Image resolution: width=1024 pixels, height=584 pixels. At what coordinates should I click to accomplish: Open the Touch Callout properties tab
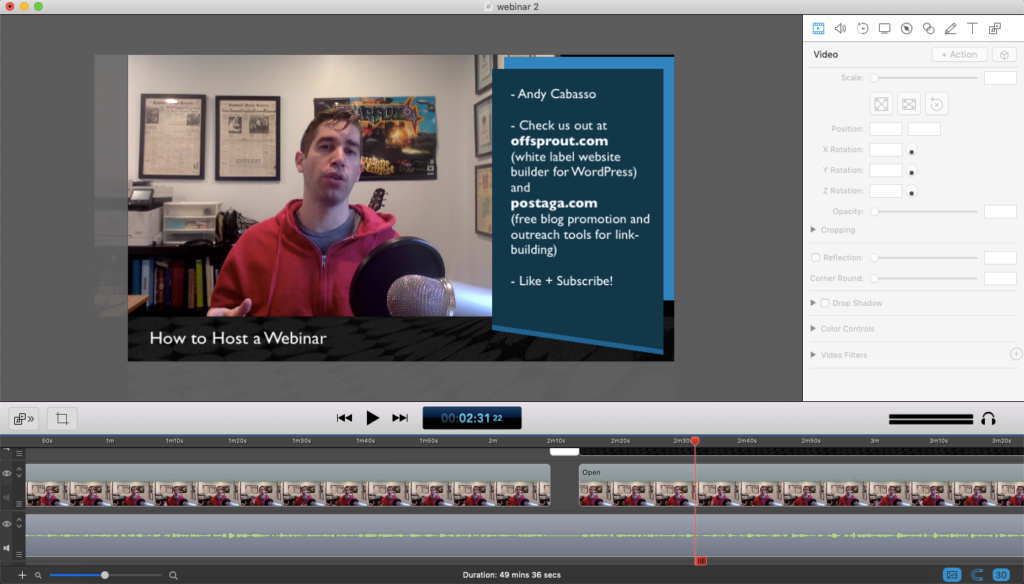pyautogui.click(x=929, y=28)
